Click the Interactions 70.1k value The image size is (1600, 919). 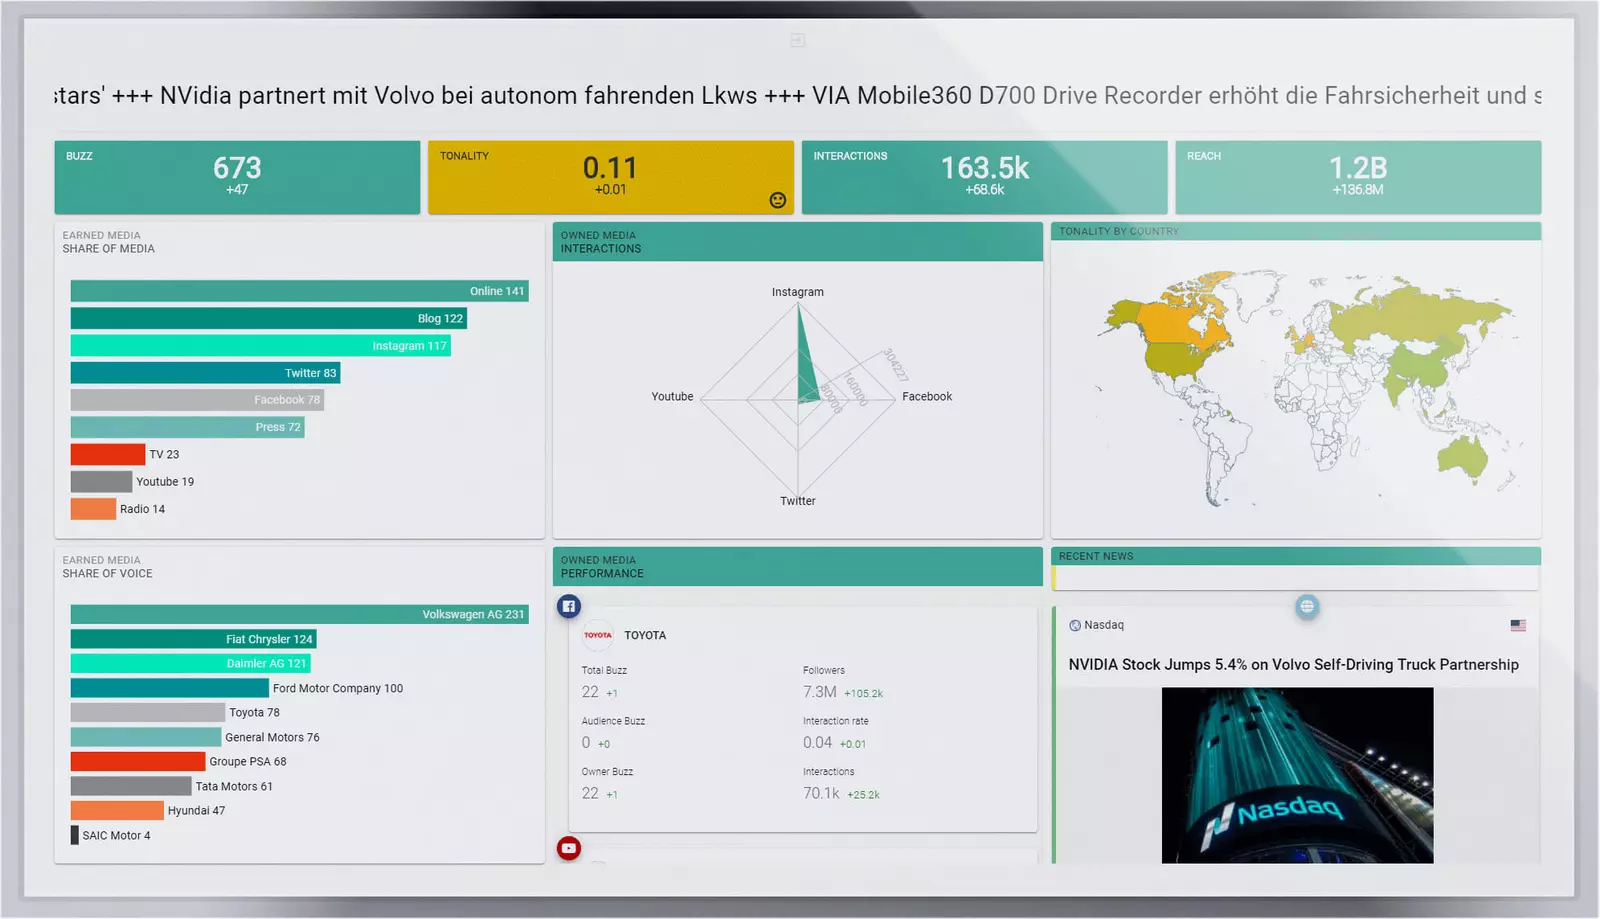821,793
